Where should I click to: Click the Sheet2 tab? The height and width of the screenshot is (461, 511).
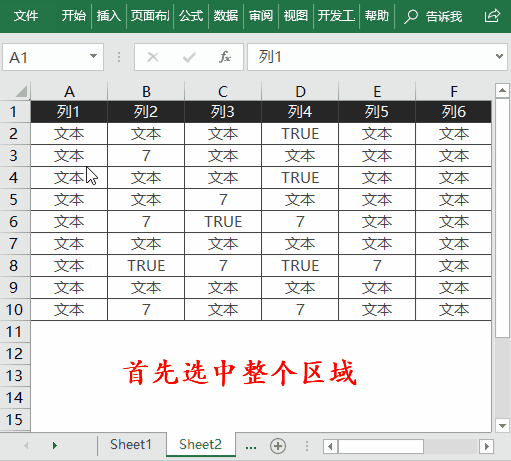click(x=200, y=444)
